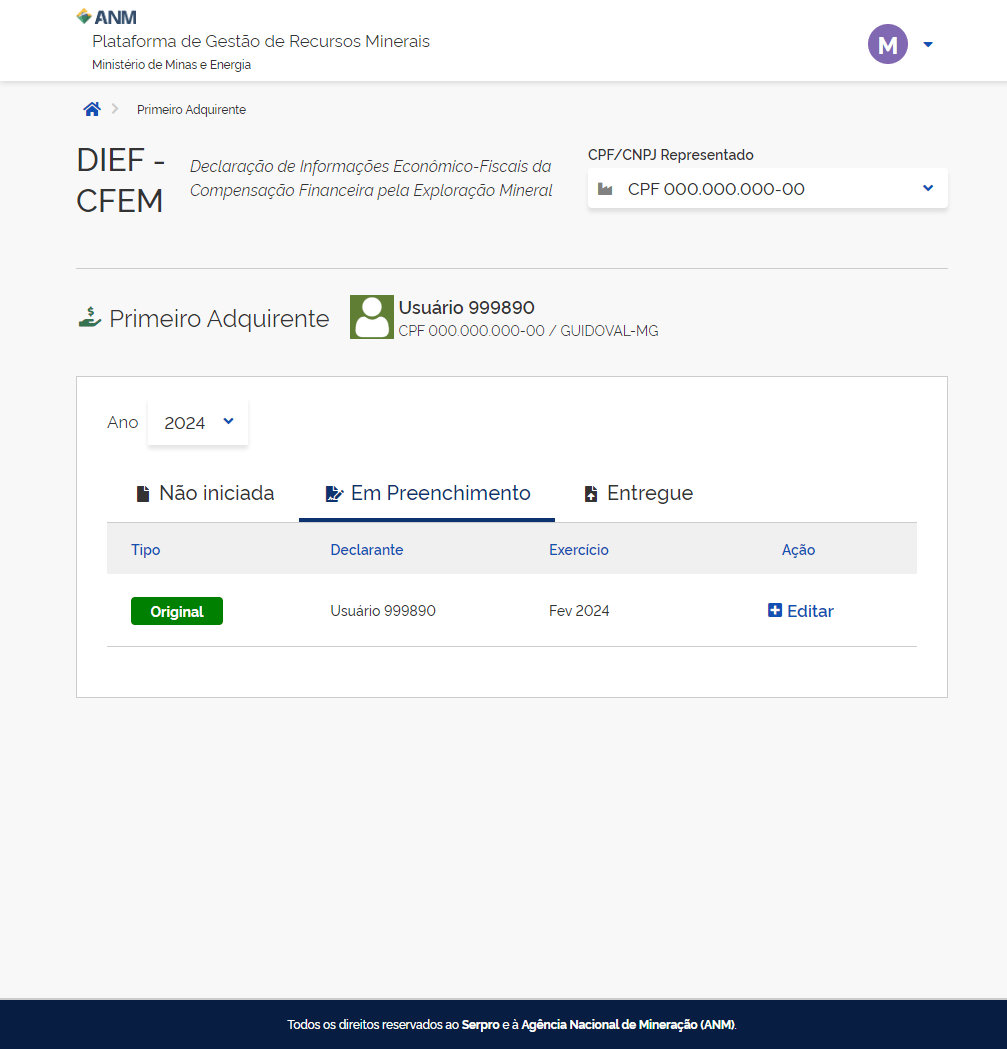Image resolution: width=1007 pixels, height=1049 pixels.
Task: Click the Não iniciada document icon
Action: (x=143, y=494)
